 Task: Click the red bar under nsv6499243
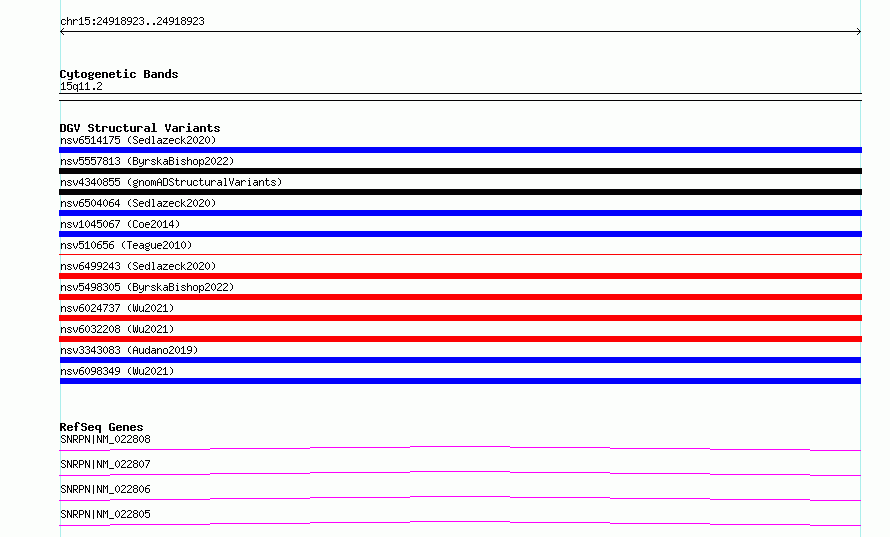tap(460, 276)
